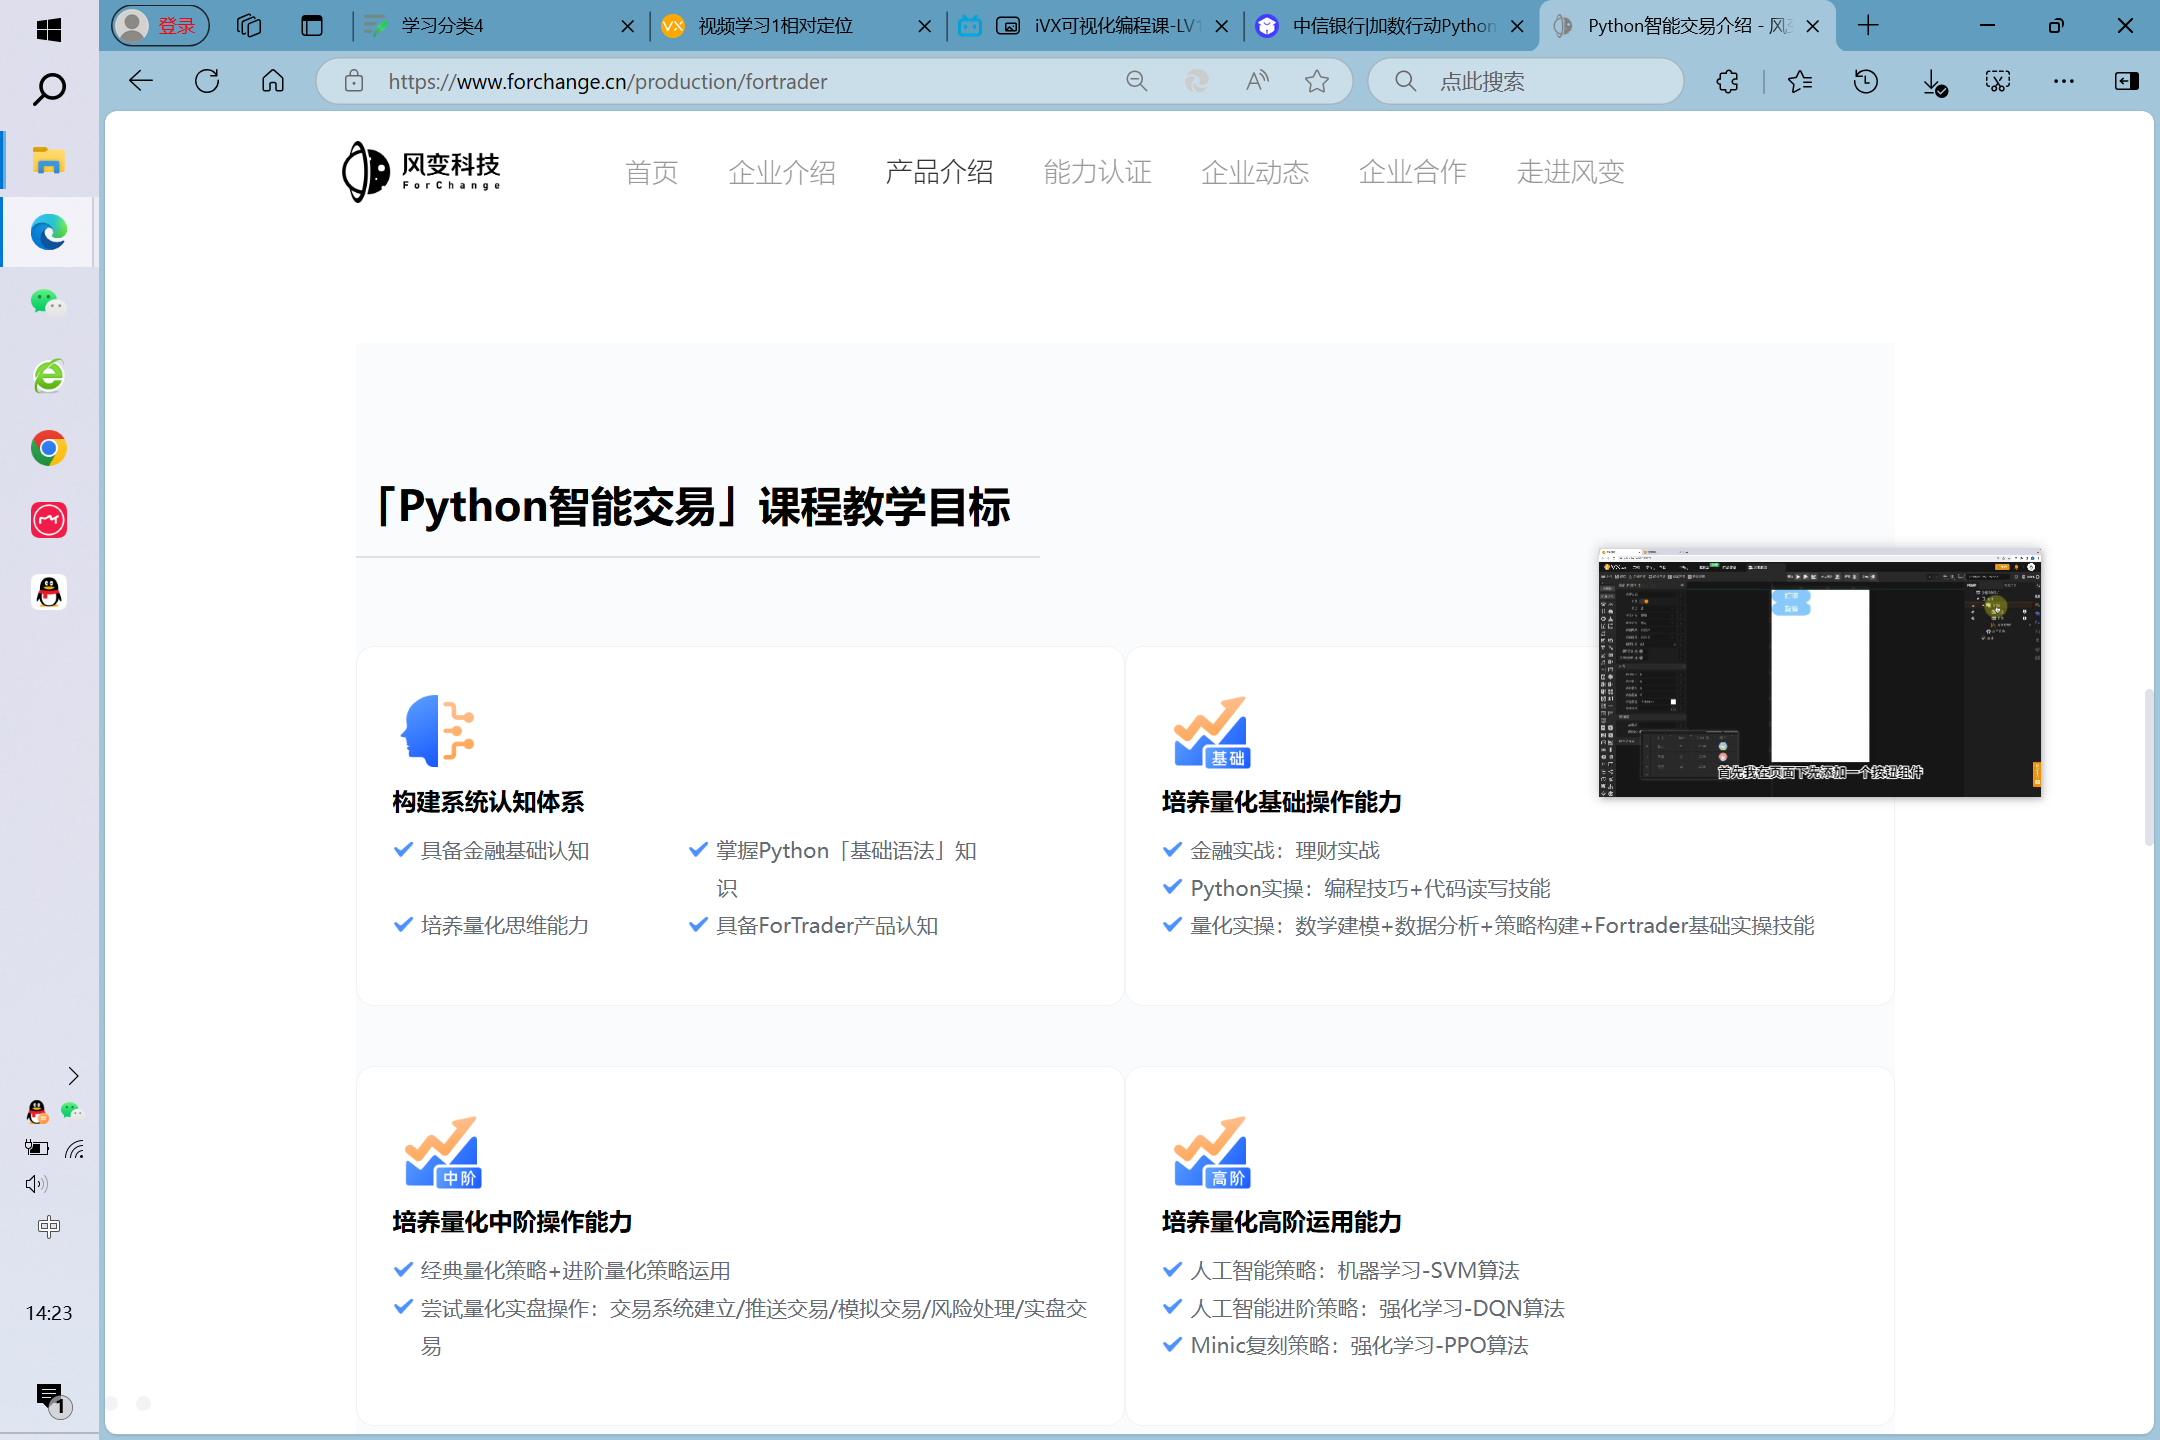Click the picture-in-picture video thumbnail
This screenshot has width=2160, height=1440.
pos(1820,672)
